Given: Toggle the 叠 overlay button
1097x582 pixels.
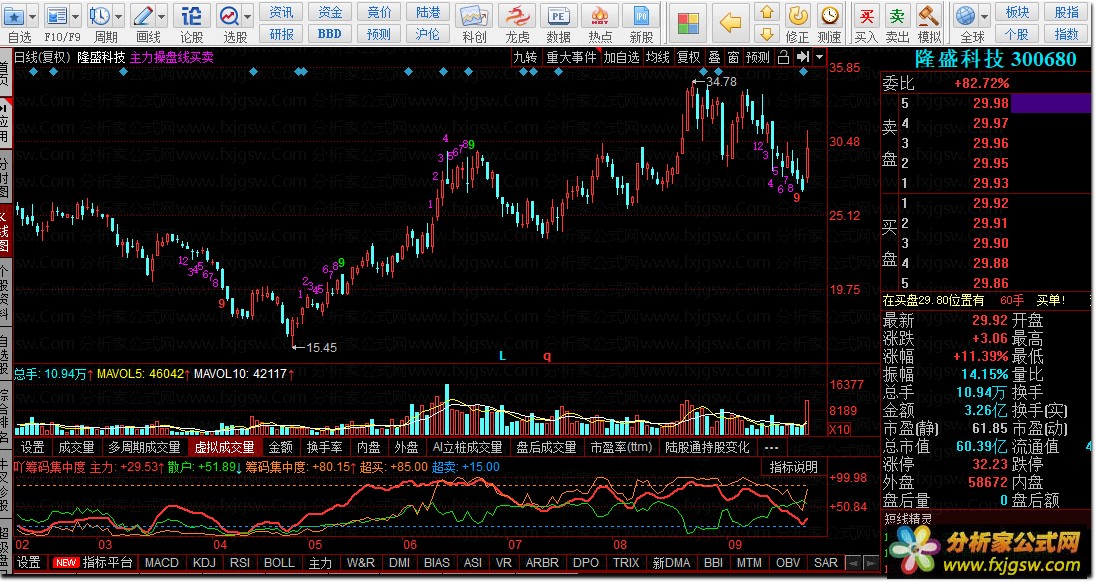Looking at the screenshot, I should click(x=714, y=57).
